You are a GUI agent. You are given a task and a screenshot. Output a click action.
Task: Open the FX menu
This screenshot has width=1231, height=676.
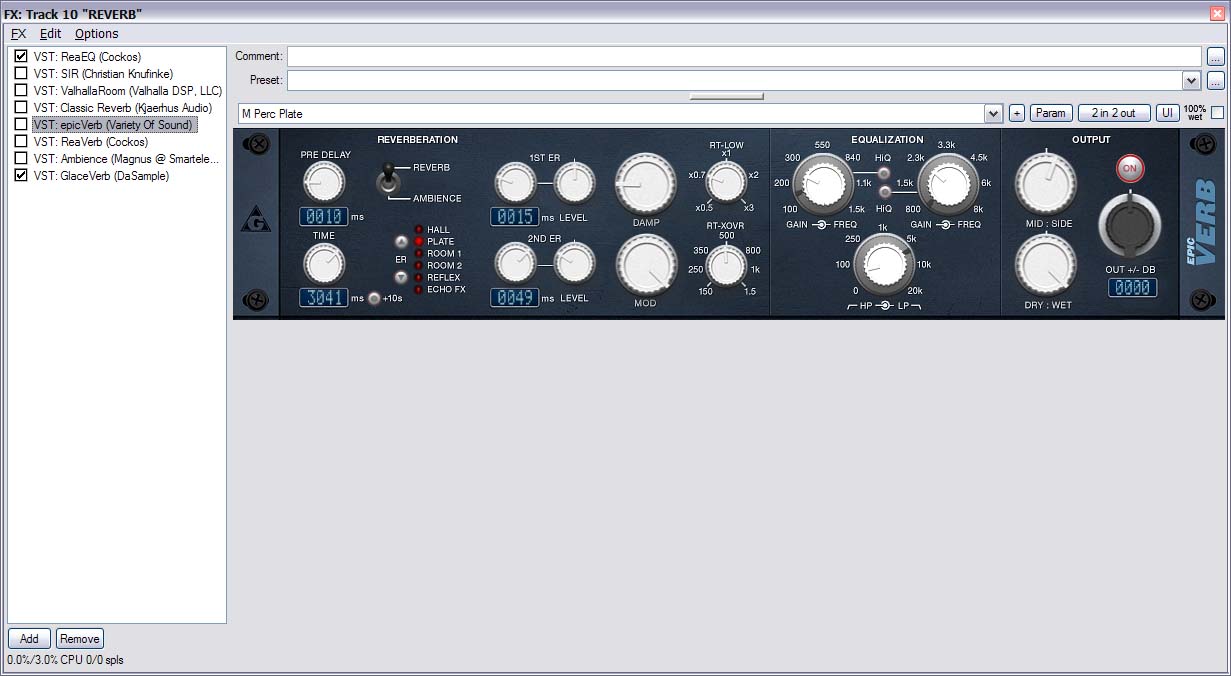pyautogui.click(x=17, y=33)
